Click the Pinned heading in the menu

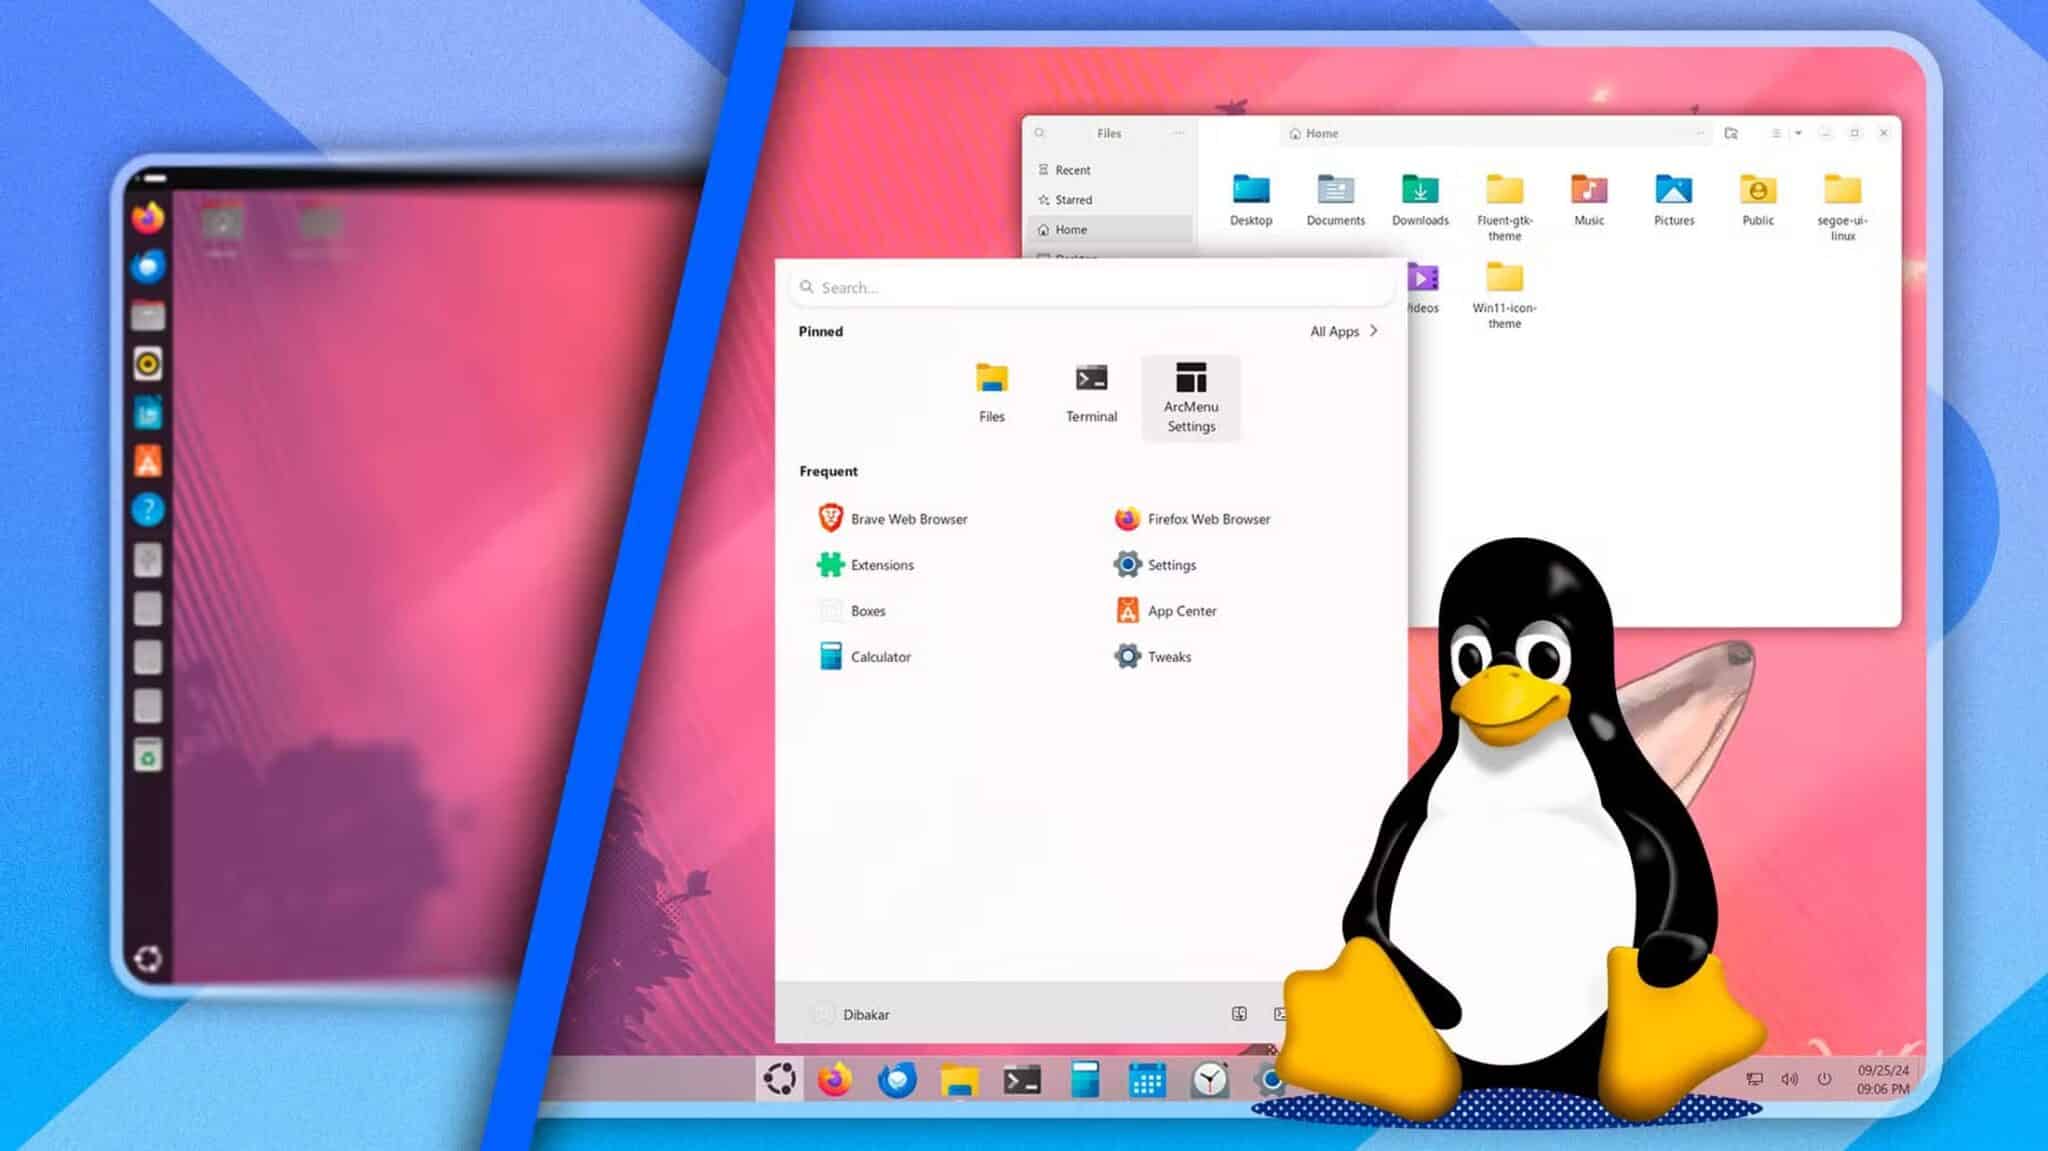pos(821,331)
